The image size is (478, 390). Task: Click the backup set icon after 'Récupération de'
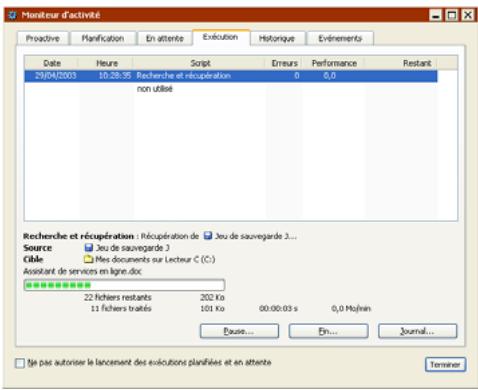pyautogui.click(x=208, y=236)
